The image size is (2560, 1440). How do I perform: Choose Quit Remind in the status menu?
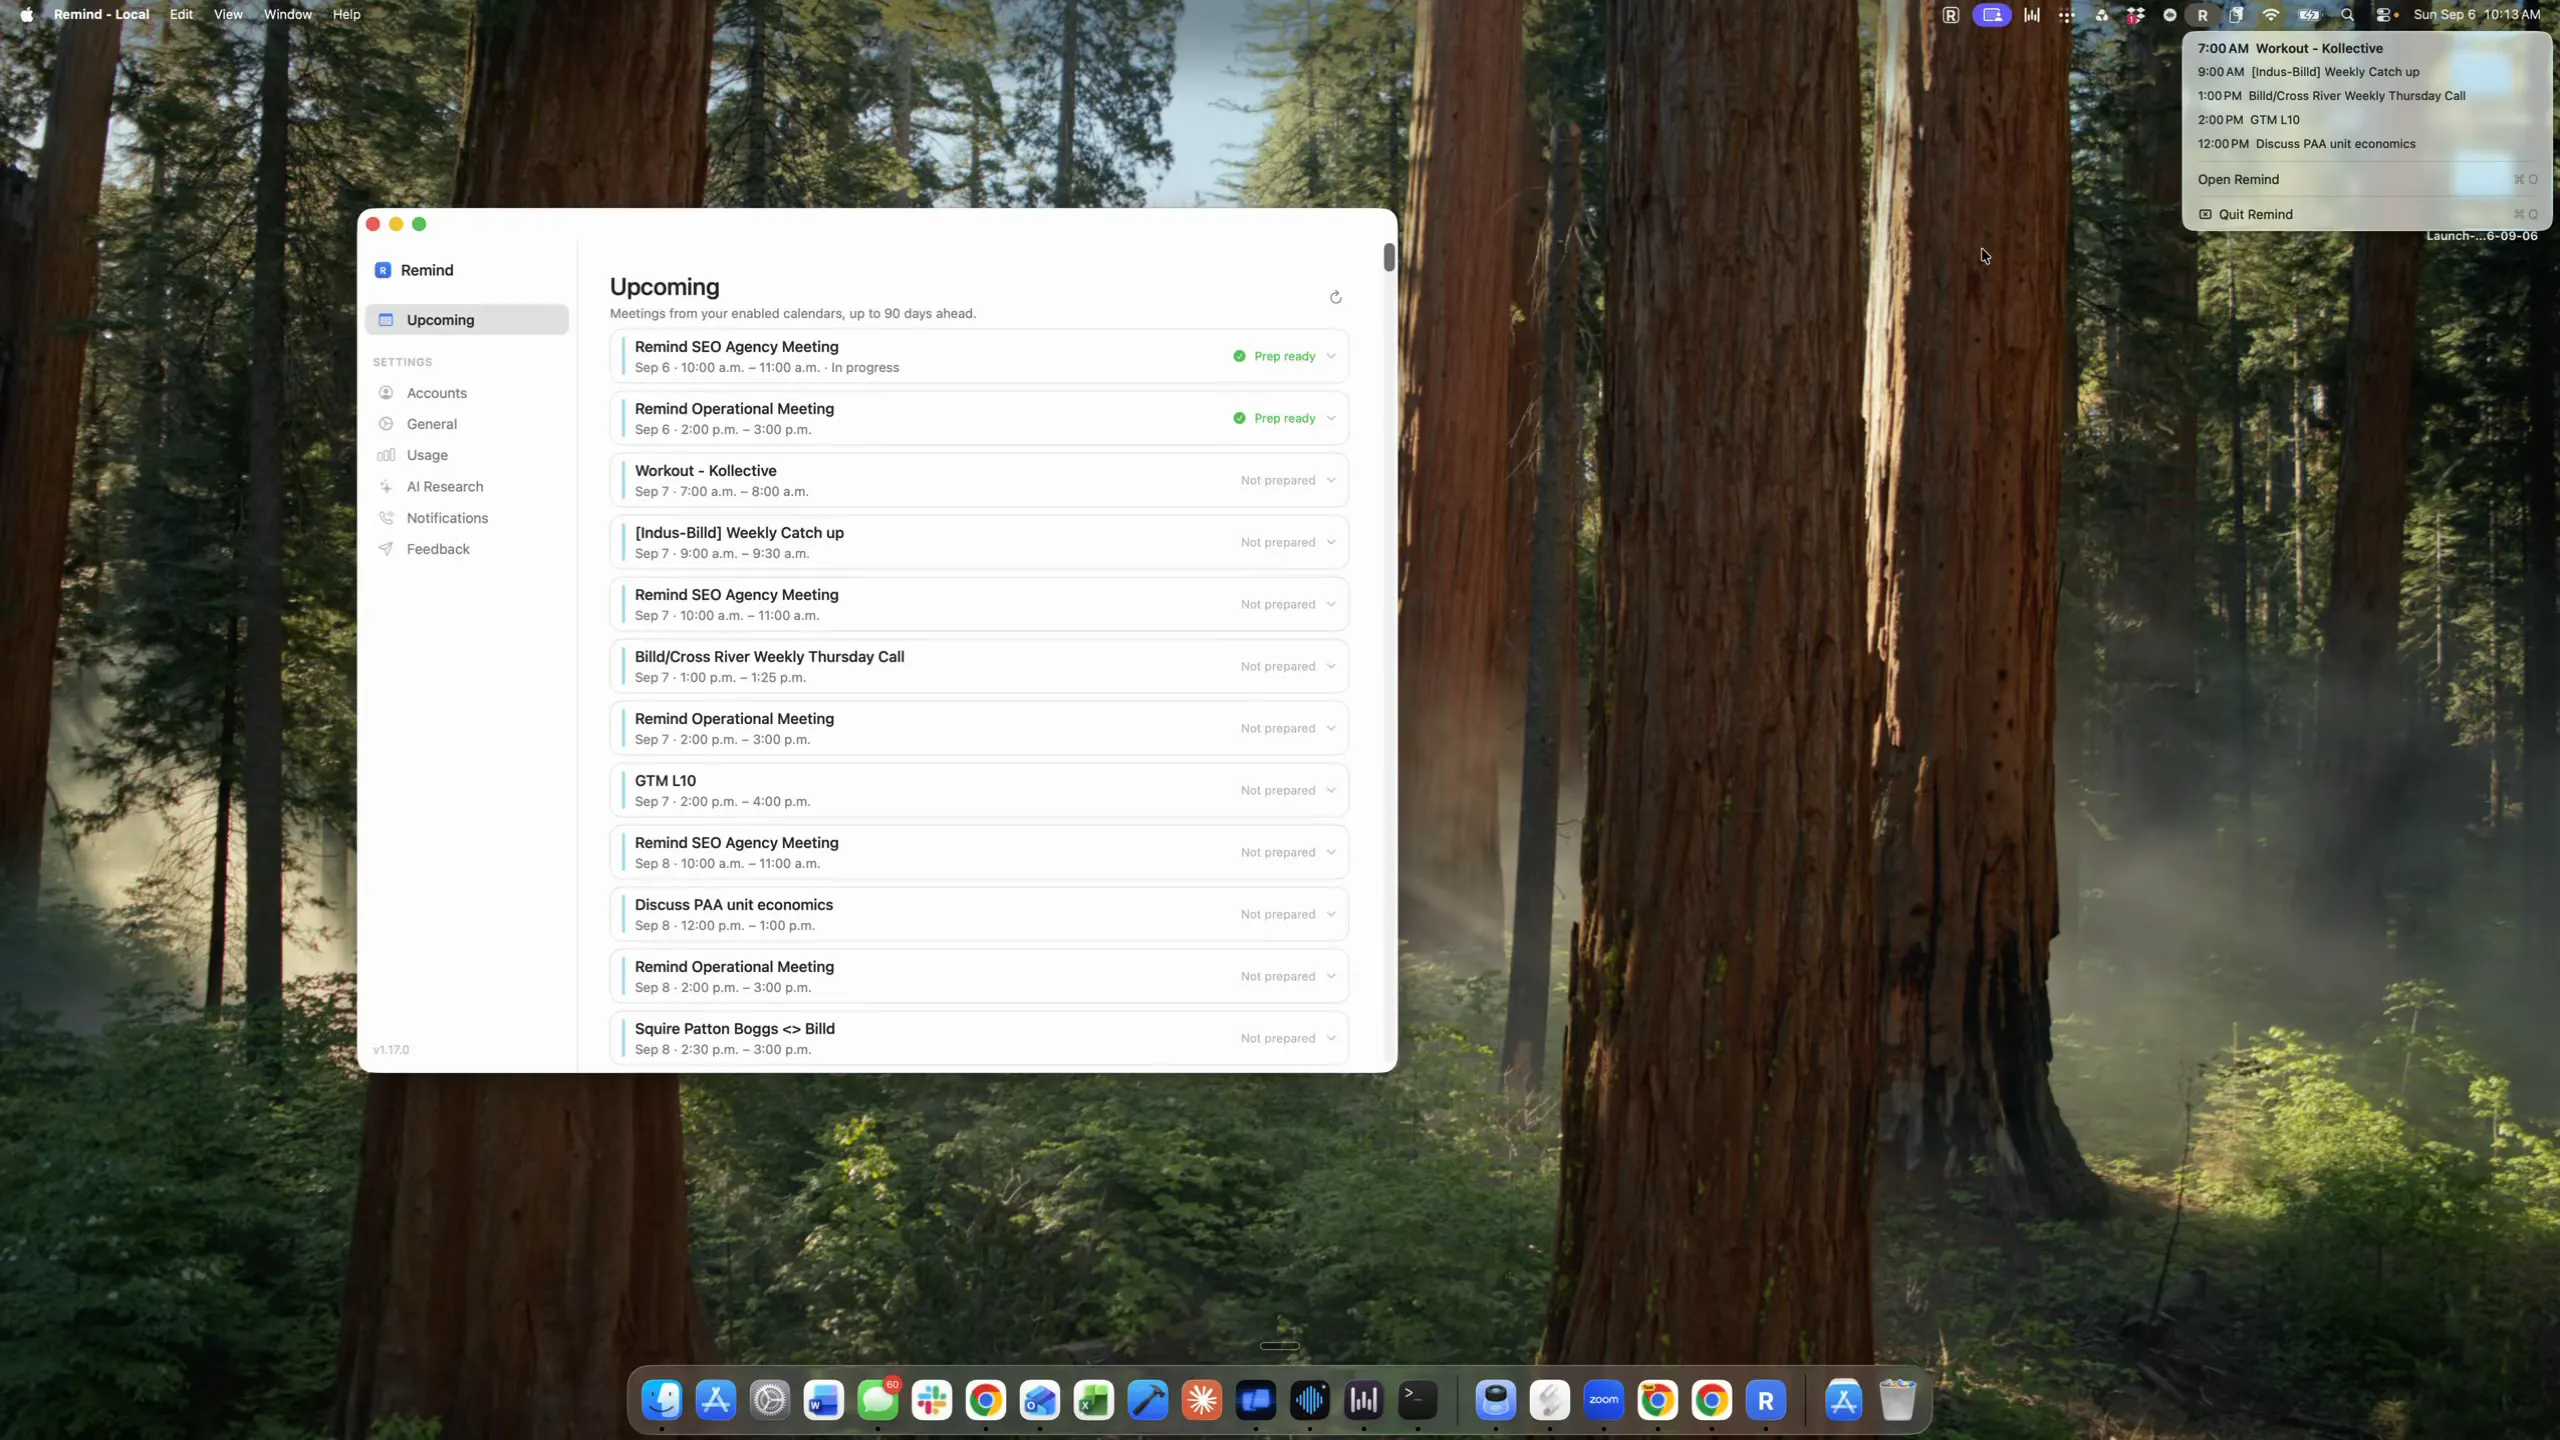coord(2367,215)
